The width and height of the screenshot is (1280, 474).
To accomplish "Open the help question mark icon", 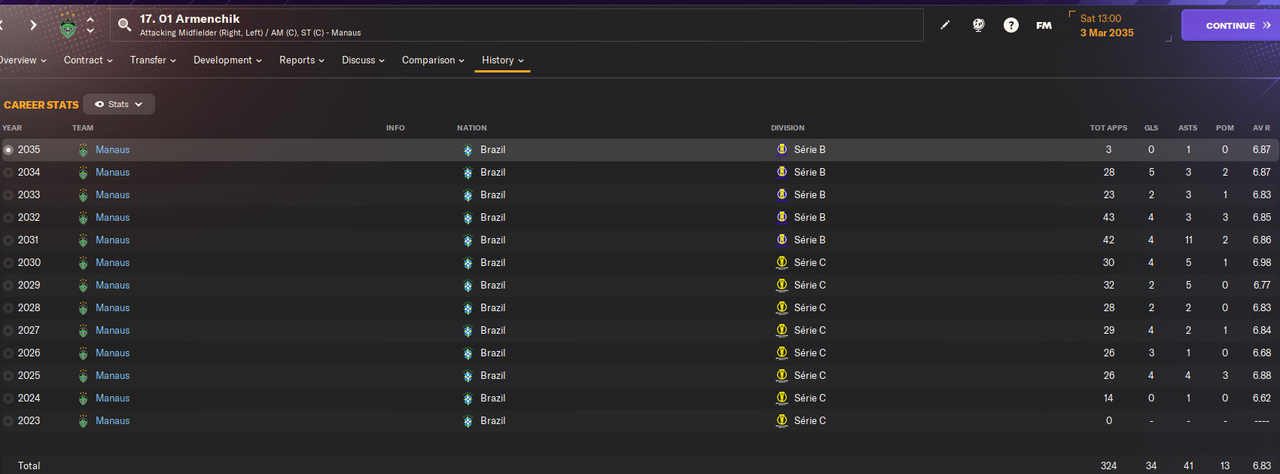I will coord(1011,25).
